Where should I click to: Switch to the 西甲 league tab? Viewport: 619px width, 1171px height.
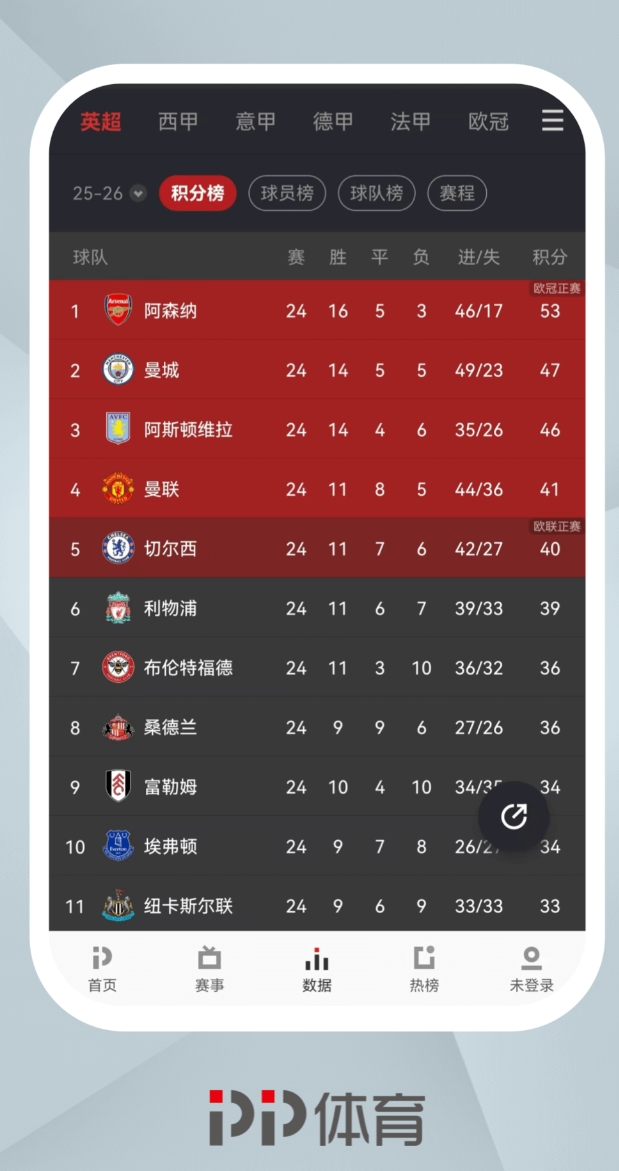pyautogui.click(x=177, y=120)
